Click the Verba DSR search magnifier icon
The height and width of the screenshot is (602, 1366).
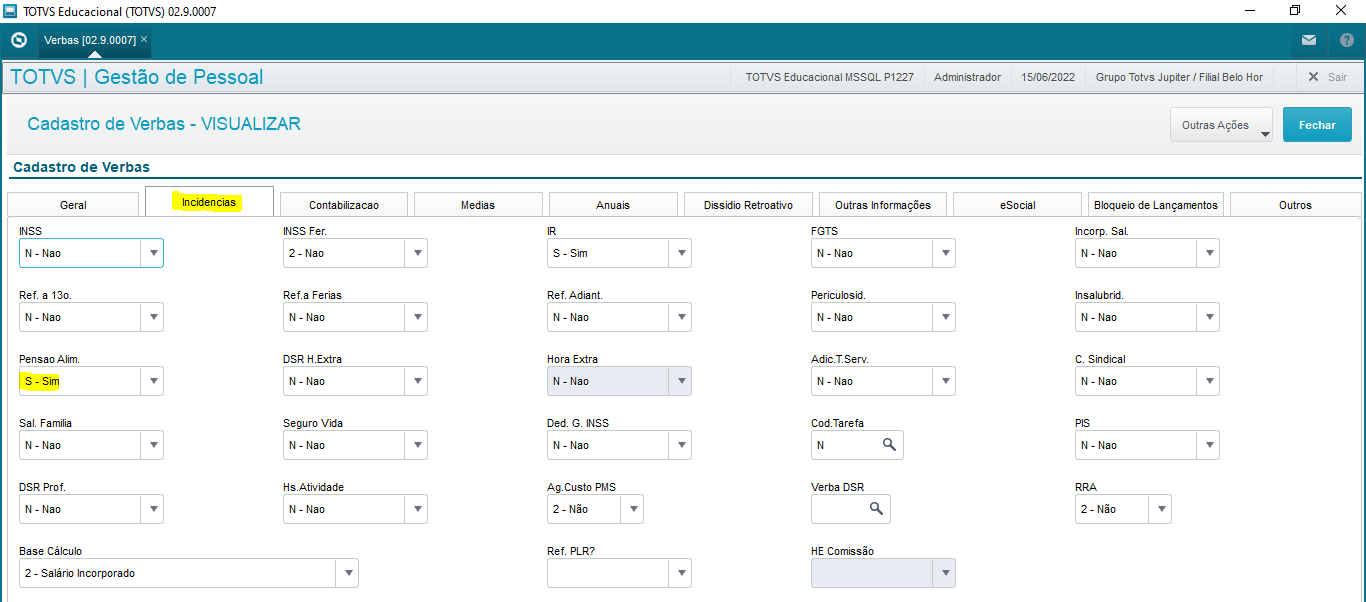coord(876,509)
